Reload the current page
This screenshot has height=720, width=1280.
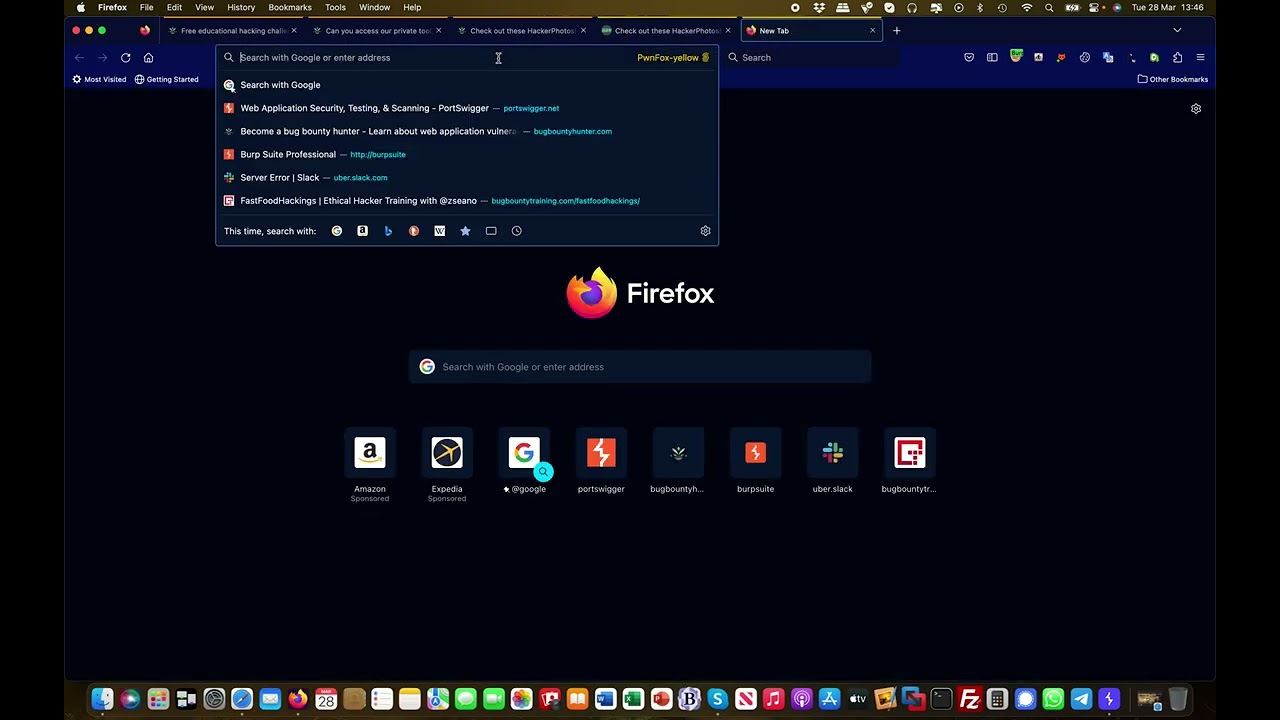(x=125, y=57)
